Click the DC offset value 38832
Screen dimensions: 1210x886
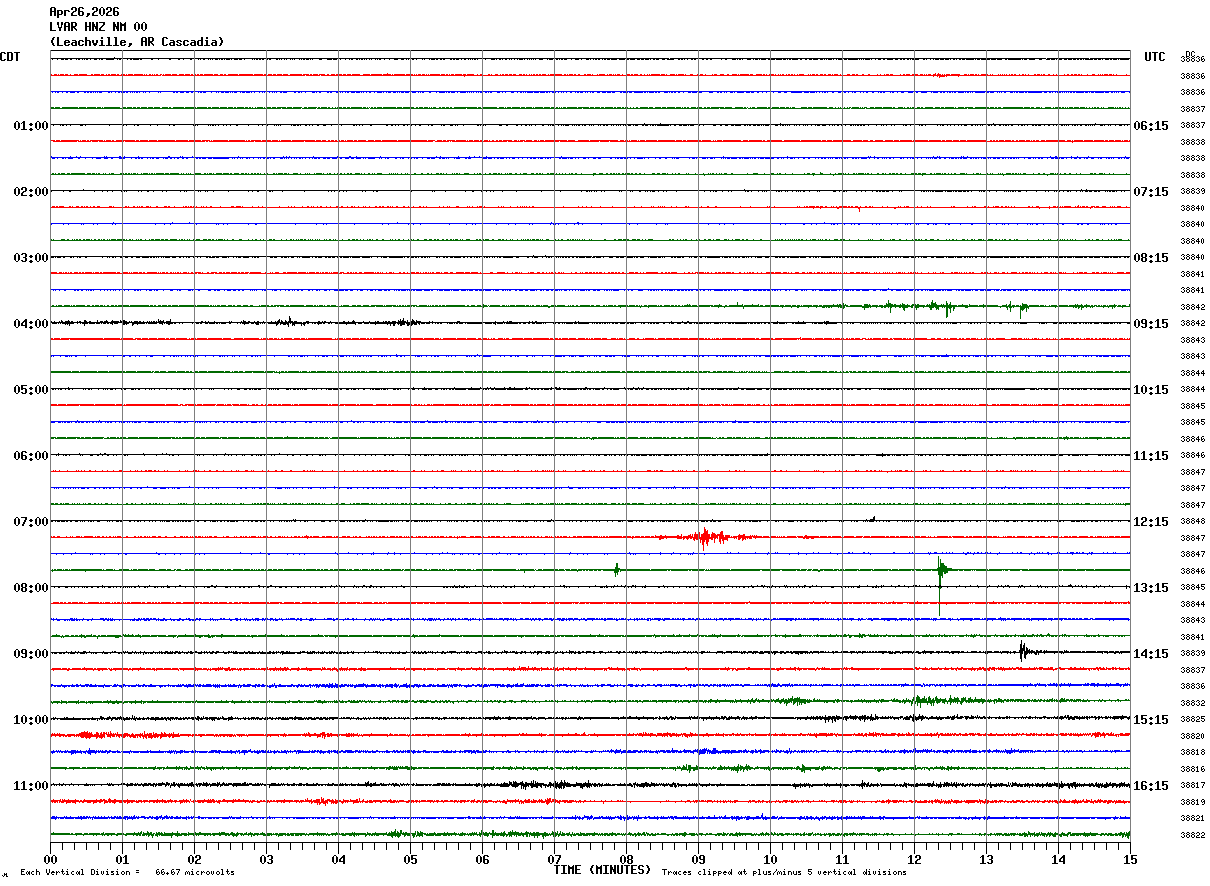click(x=1192, y=703)
